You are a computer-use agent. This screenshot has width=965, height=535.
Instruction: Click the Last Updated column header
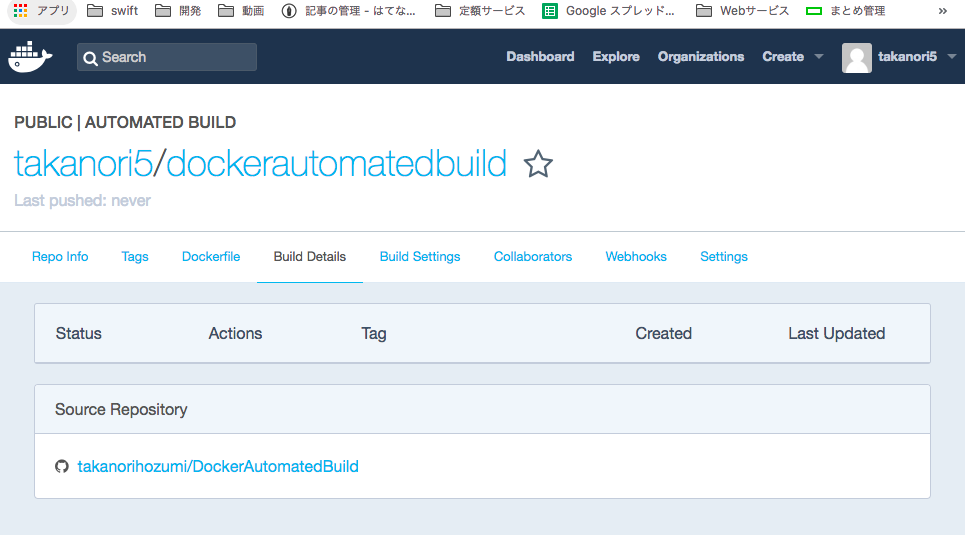click(x=836, y=334)
